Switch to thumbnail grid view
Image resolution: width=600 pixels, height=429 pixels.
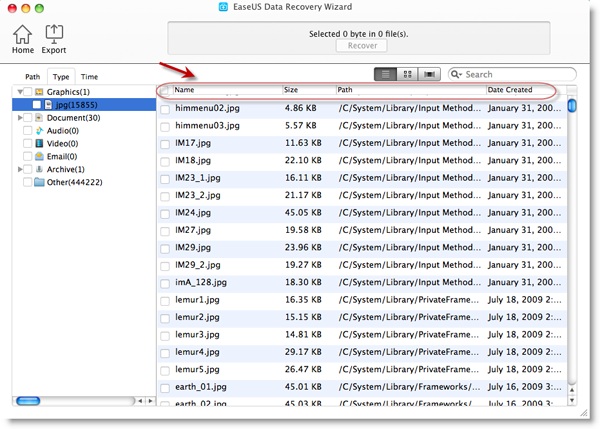(x=408, y=74)
